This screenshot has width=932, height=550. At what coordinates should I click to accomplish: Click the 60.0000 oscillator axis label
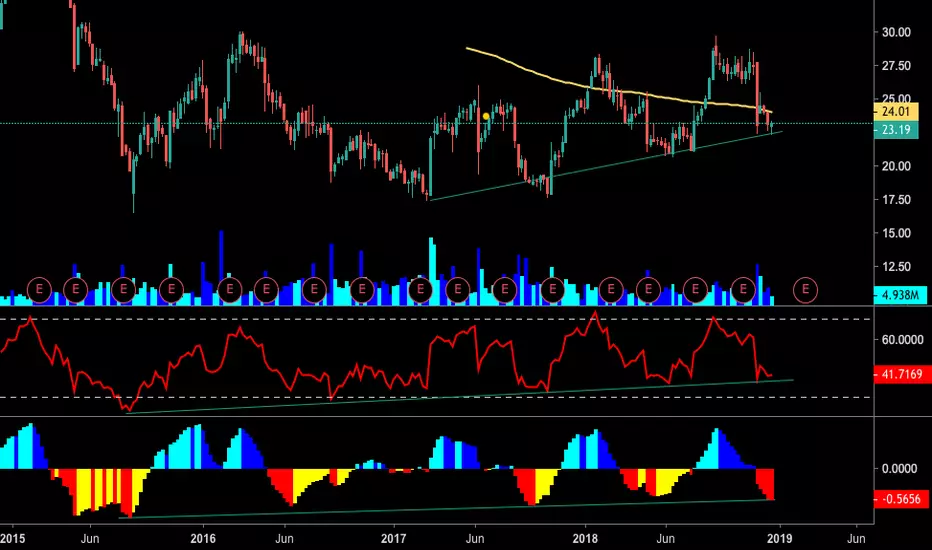[902, 340]
